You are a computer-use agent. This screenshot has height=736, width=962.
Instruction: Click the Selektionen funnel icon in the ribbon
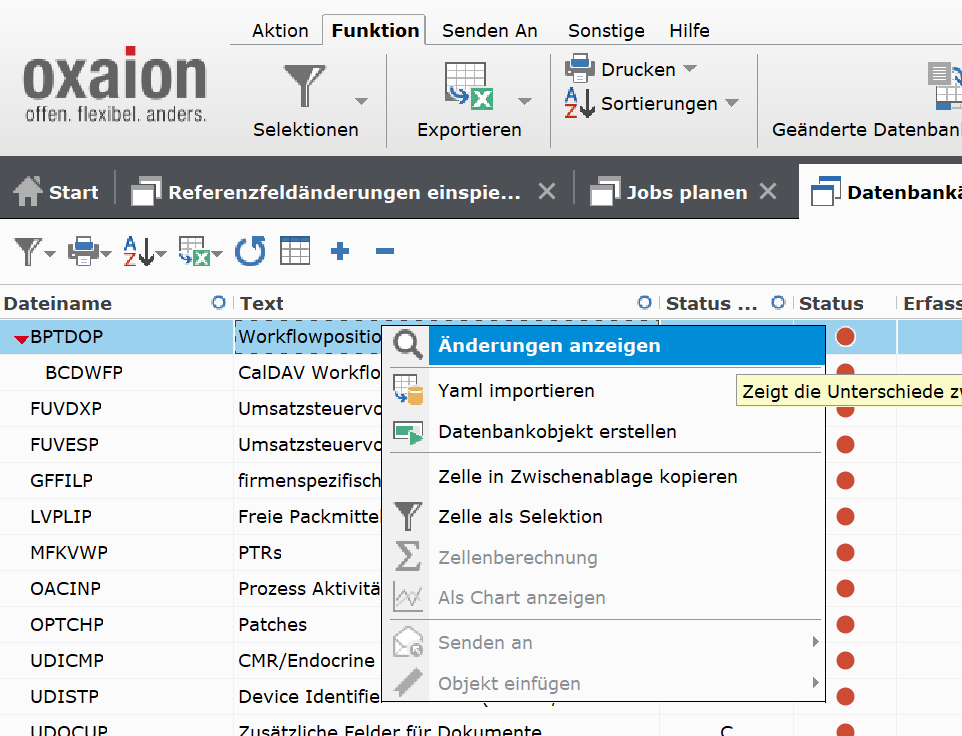[304, 86]
